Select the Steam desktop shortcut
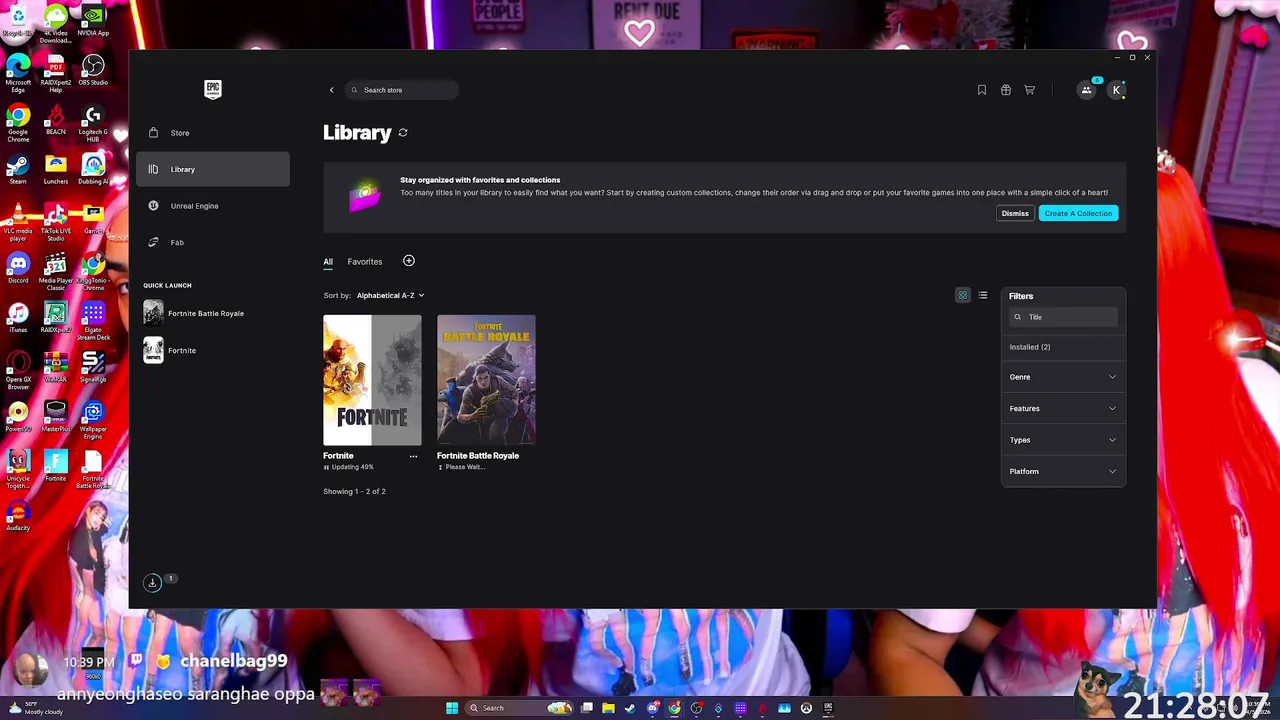The image size is (1280, 720). point(18,168)
